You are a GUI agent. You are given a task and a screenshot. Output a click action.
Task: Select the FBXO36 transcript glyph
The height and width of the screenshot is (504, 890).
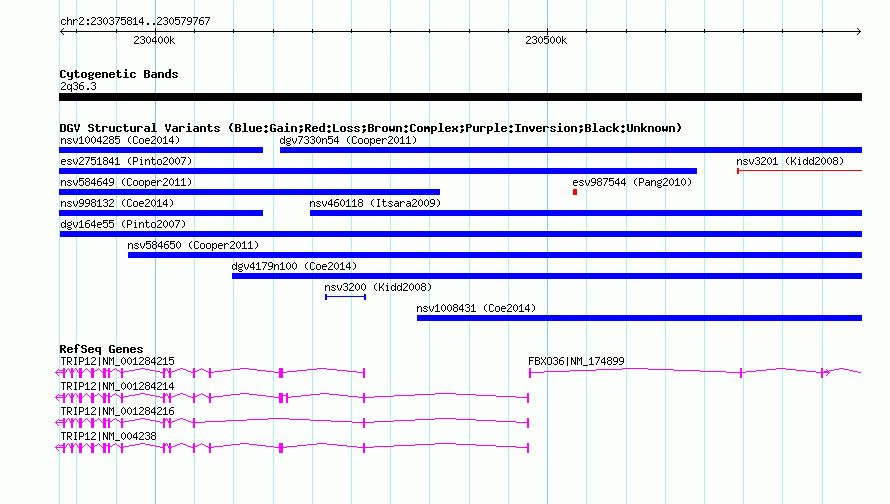tap(695, 372)
